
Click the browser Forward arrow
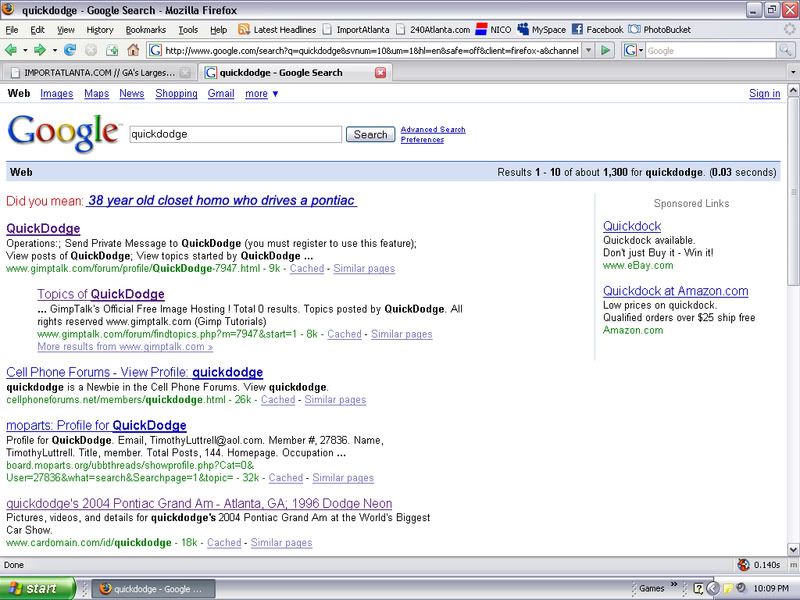click(39, 50)
